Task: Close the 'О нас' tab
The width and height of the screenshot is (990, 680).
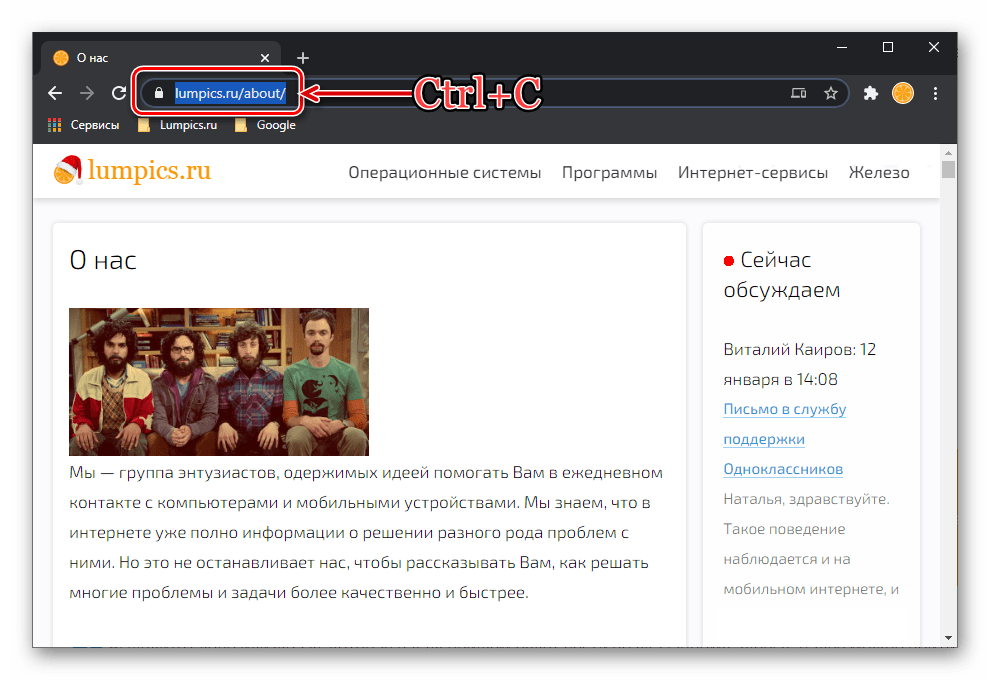Action: point(265,58)
